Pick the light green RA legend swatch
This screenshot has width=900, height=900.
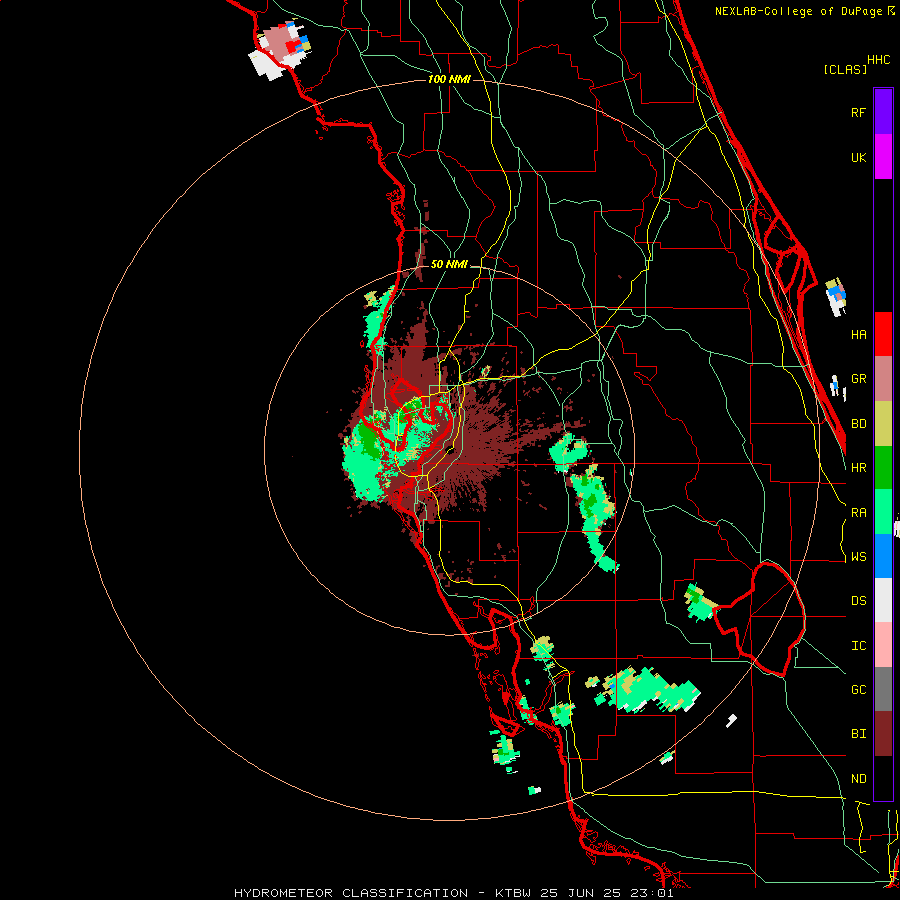(883, 512)
